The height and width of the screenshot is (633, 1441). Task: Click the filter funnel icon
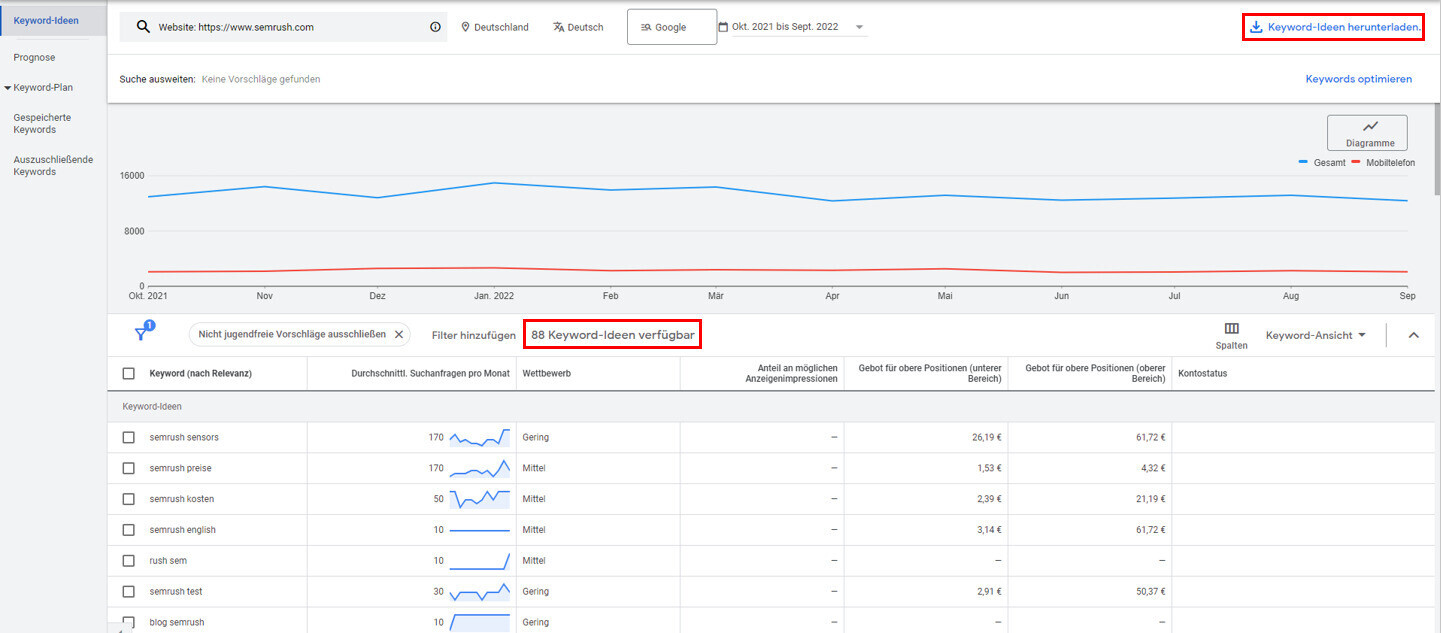click(141, 334)
